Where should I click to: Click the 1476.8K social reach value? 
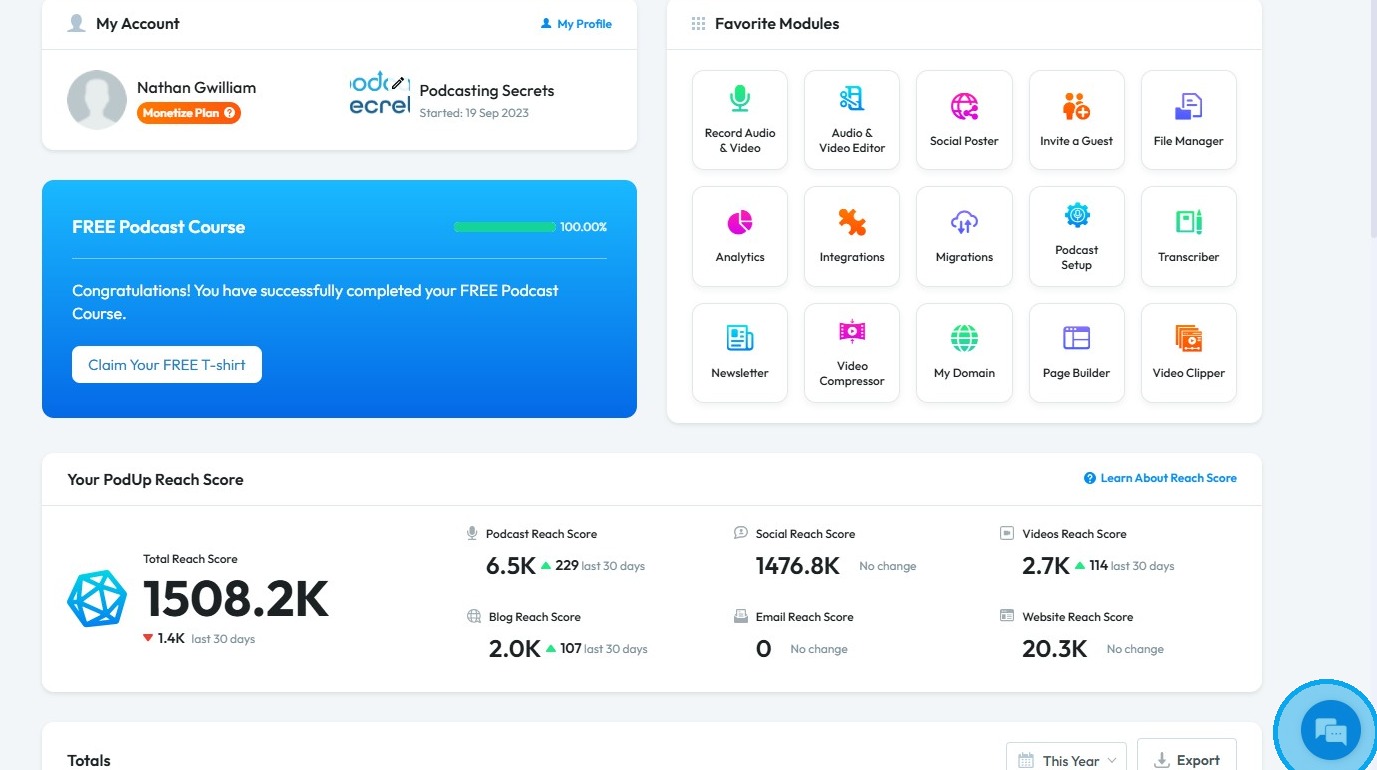click(798, 566)
